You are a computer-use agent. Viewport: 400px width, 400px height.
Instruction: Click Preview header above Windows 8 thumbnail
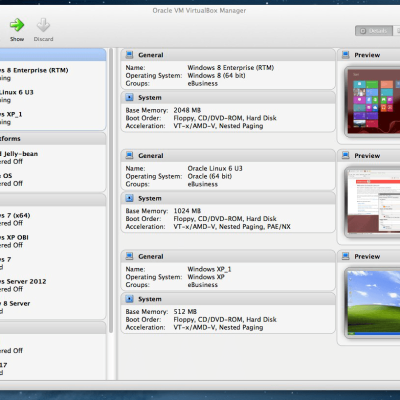pos(369,55)
